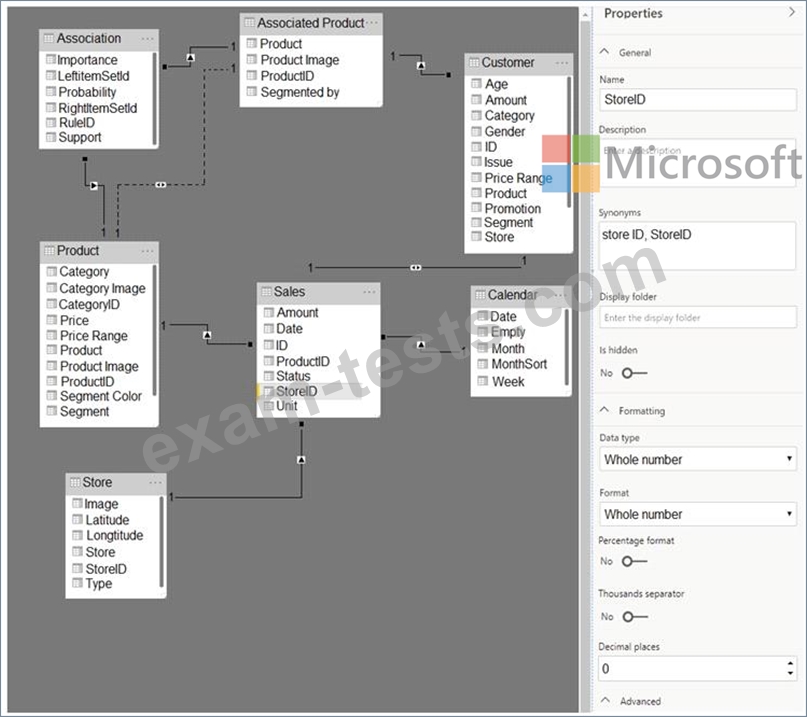Expand the Advanced section

[604, 701]
